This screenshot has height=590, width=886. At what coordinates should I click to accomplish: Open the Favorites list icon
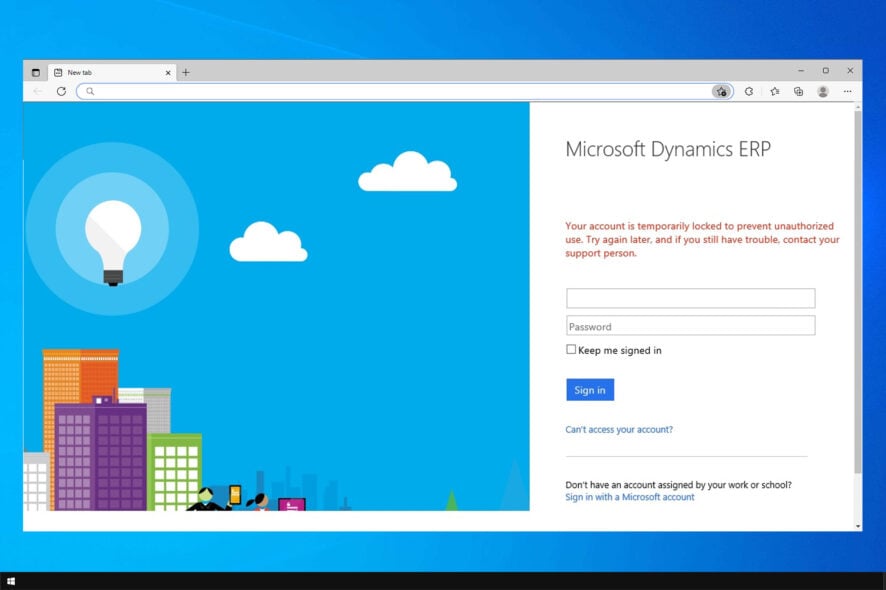tap(775, 91)
